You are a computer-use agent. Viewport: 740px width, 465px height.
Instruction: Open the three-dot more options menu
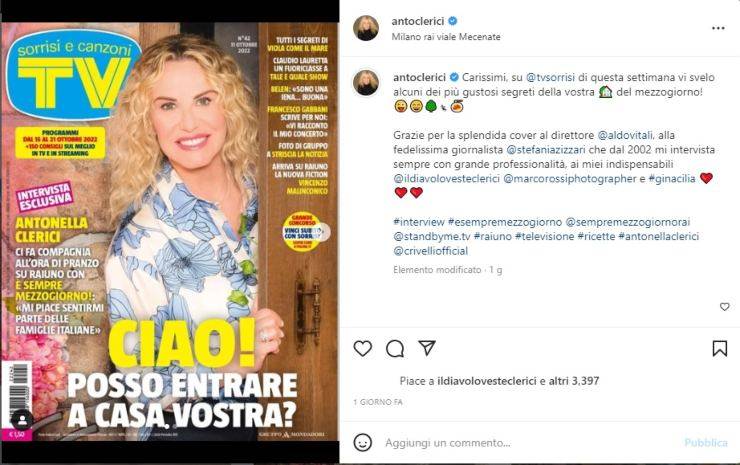coord(718,28)
